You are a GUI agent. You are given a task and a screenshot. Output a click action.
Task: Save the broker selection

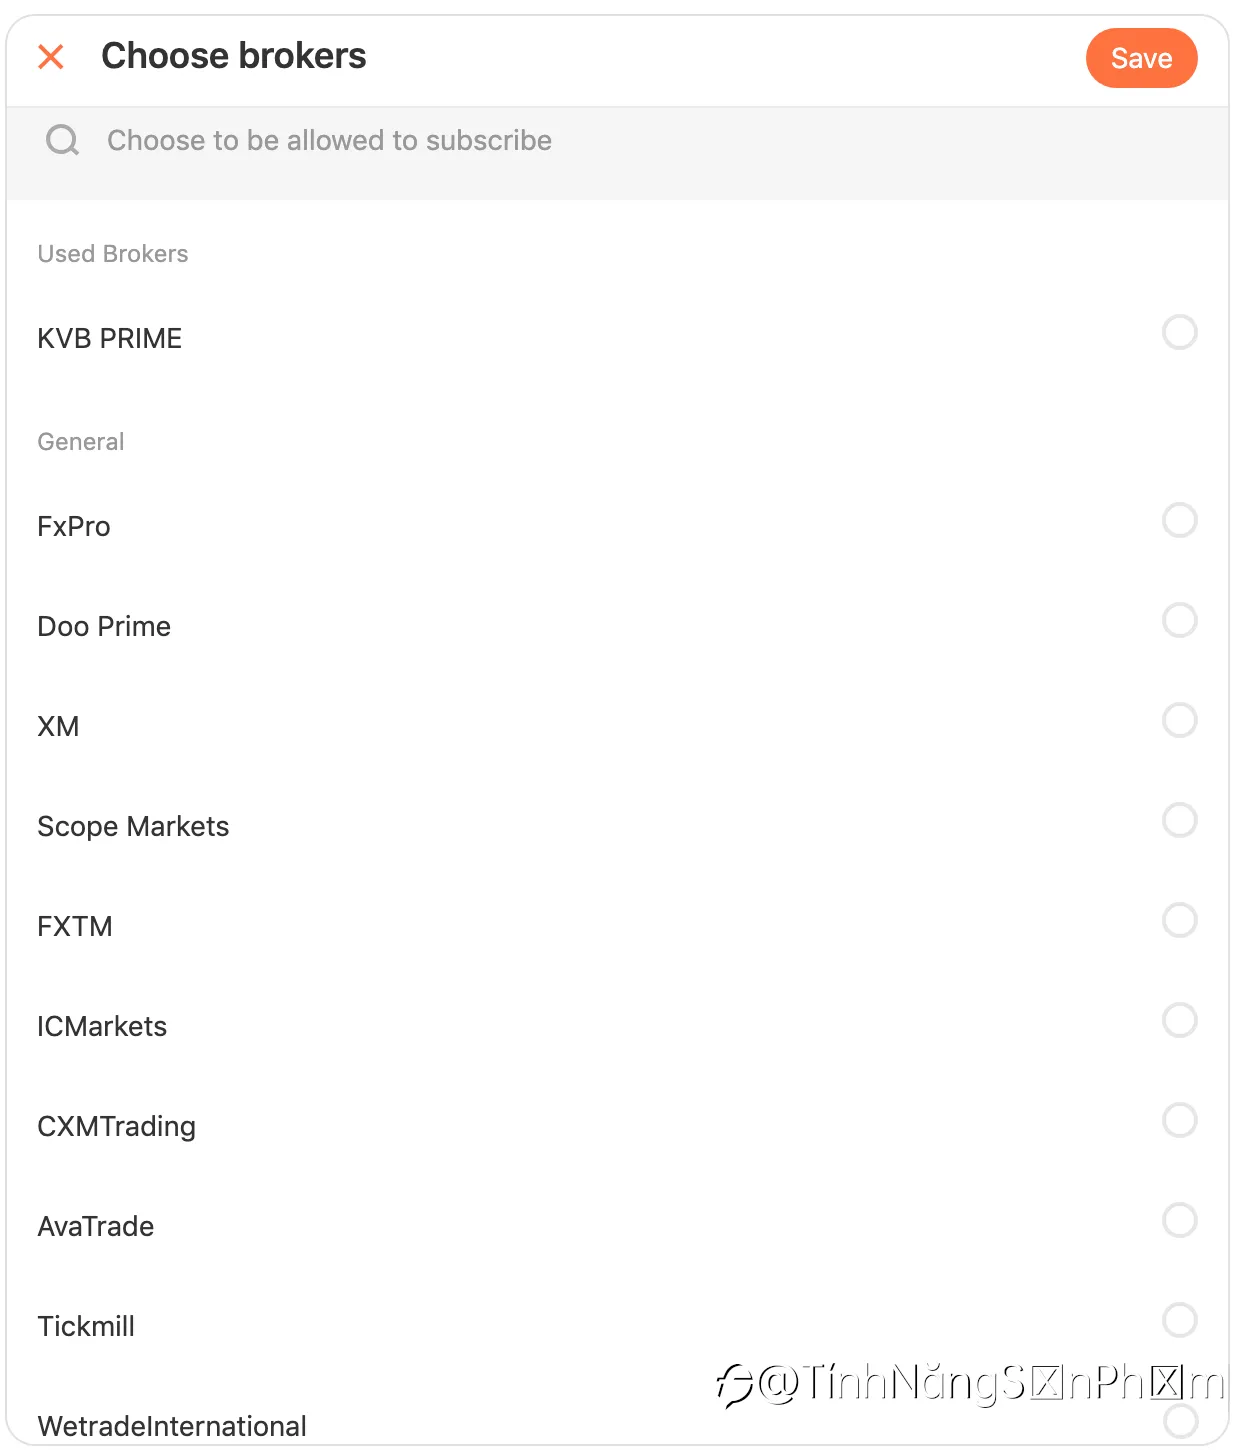click(1141, 58)
